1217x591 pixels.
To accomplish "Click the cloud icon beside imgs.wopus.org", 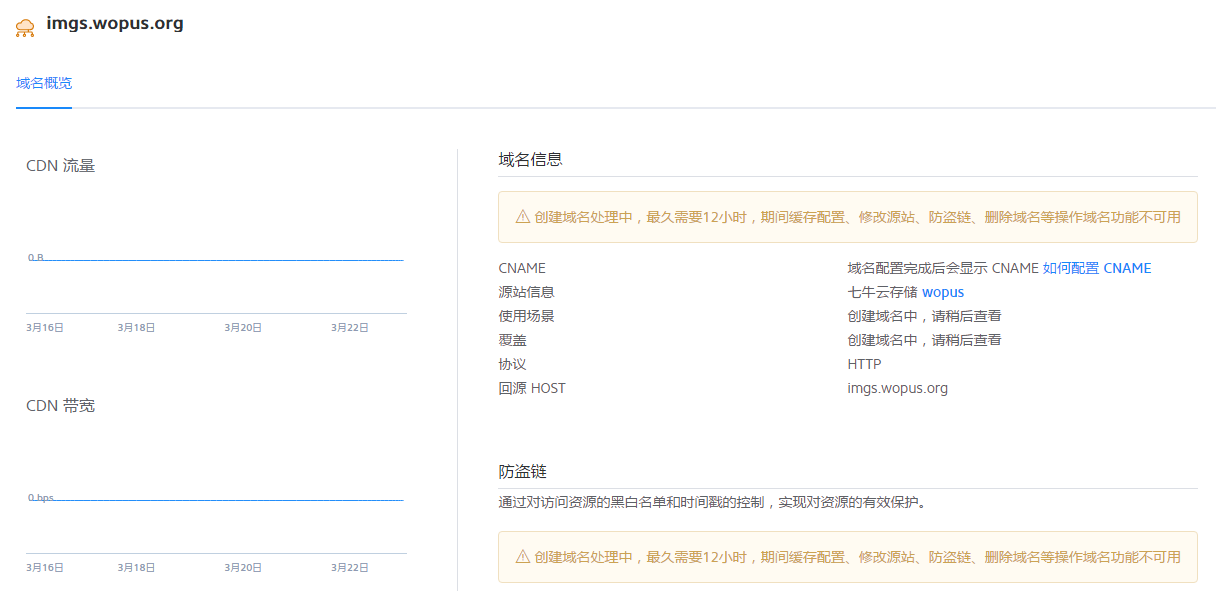I will (26, 27).
